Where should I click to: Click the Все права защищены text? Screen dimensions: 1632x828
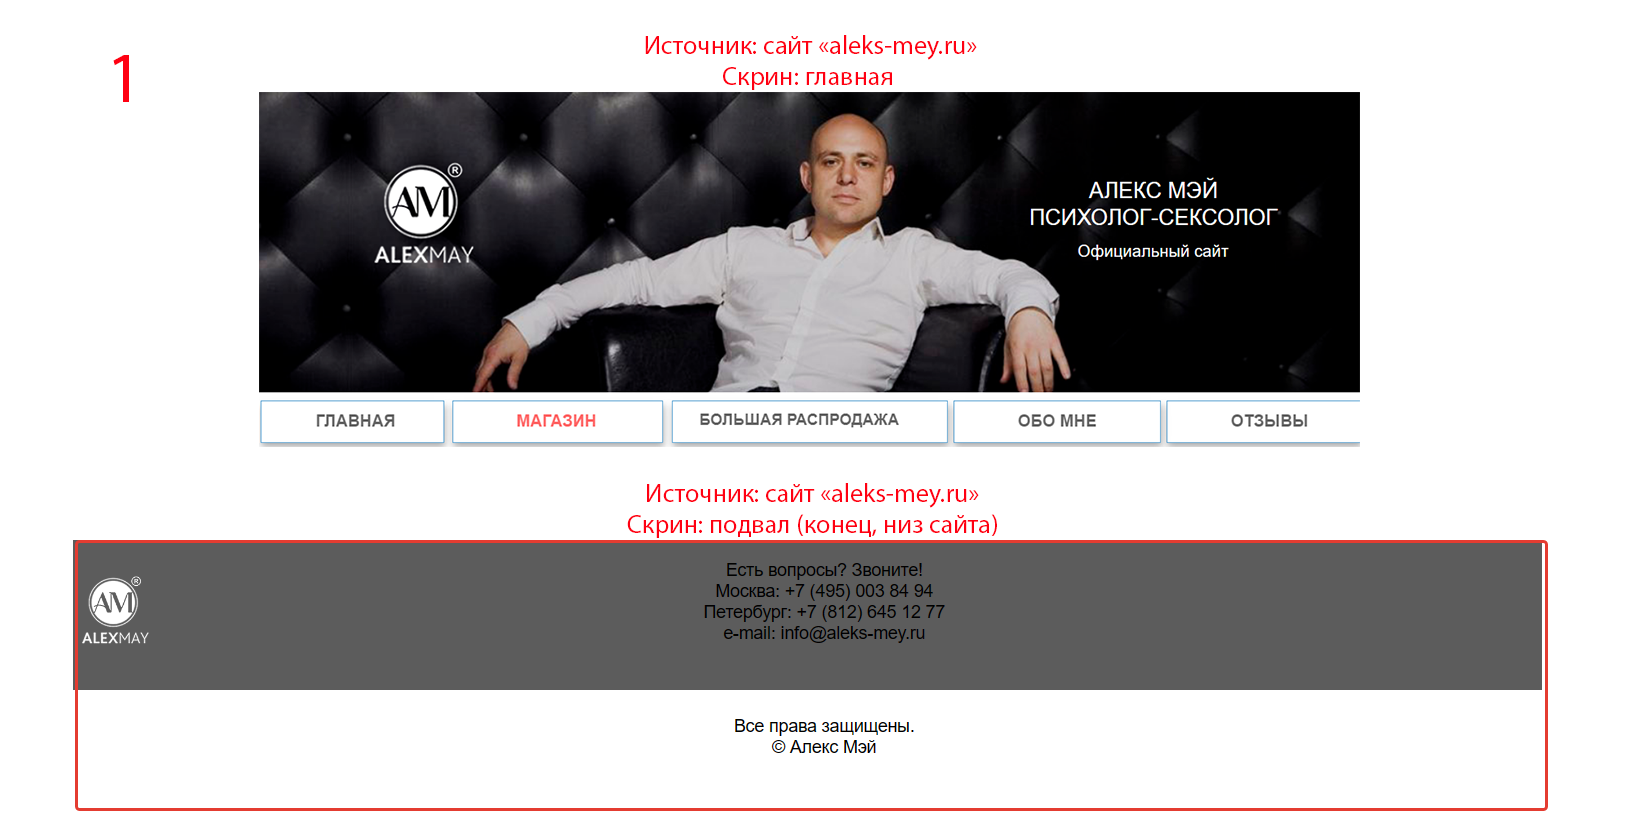[824, 726]
